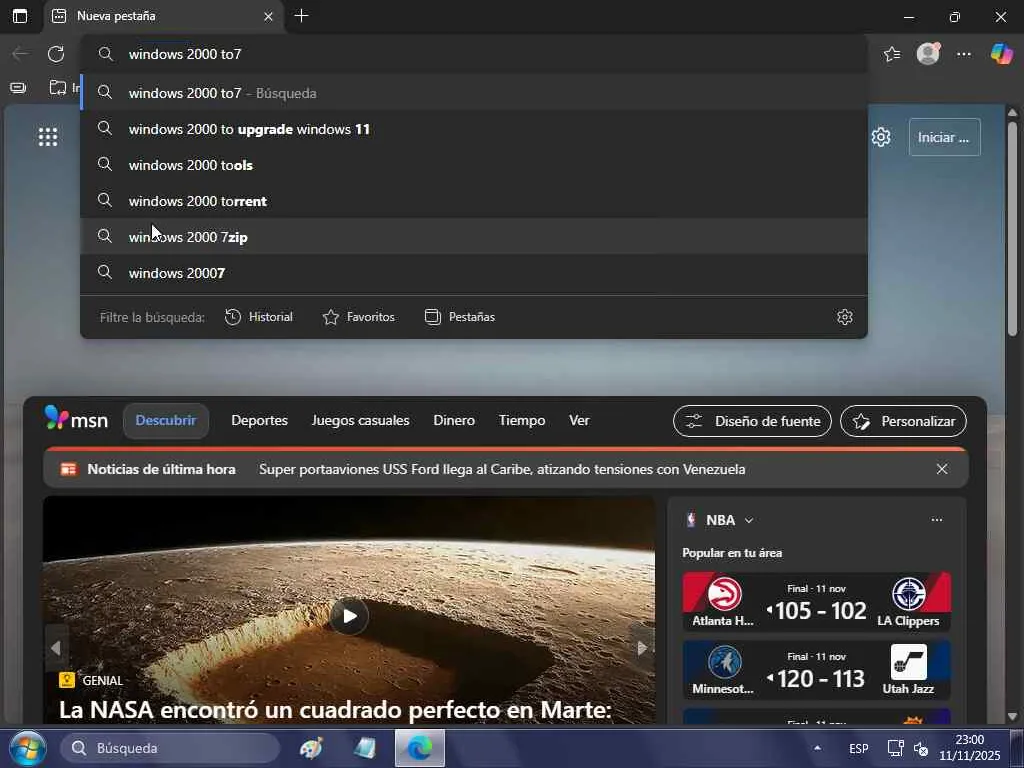Go to previous news slide arrow
The width and height of the screenshot is (1024, 768).
[56, 648]
